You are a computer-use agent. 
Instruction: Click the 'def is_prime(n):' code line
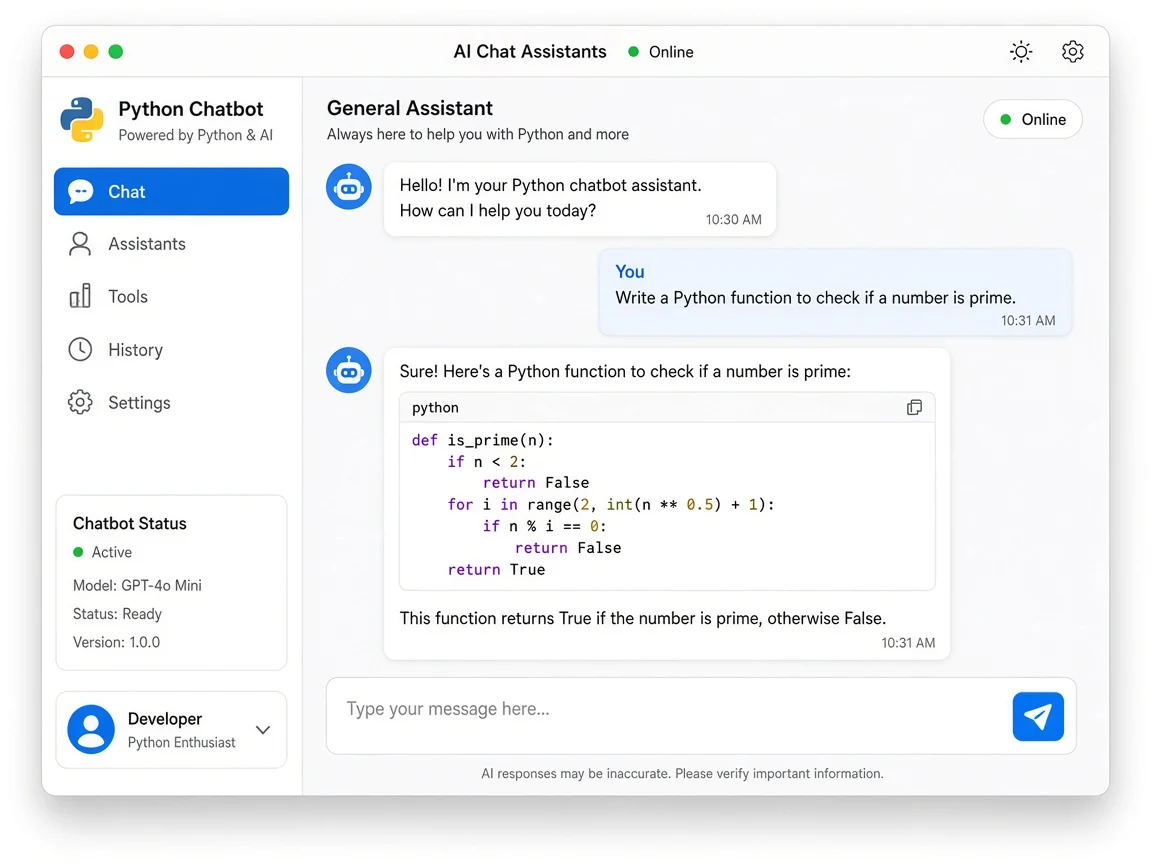pyautogui.click(x=482, y=440)
